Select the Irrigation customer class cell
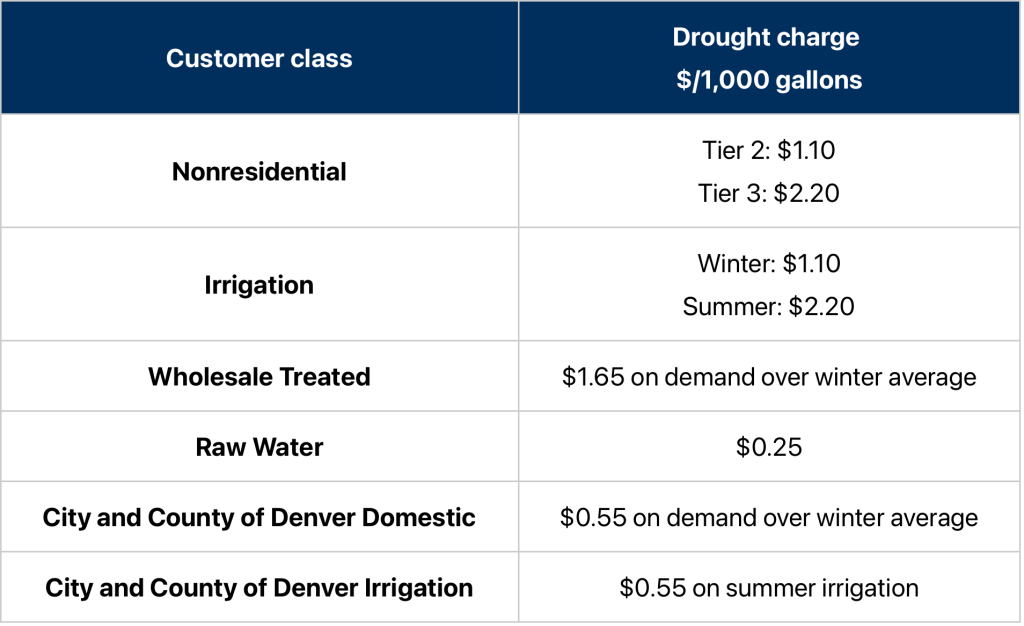The width and height of the screenshot is (1024, 626). point(259,285)
